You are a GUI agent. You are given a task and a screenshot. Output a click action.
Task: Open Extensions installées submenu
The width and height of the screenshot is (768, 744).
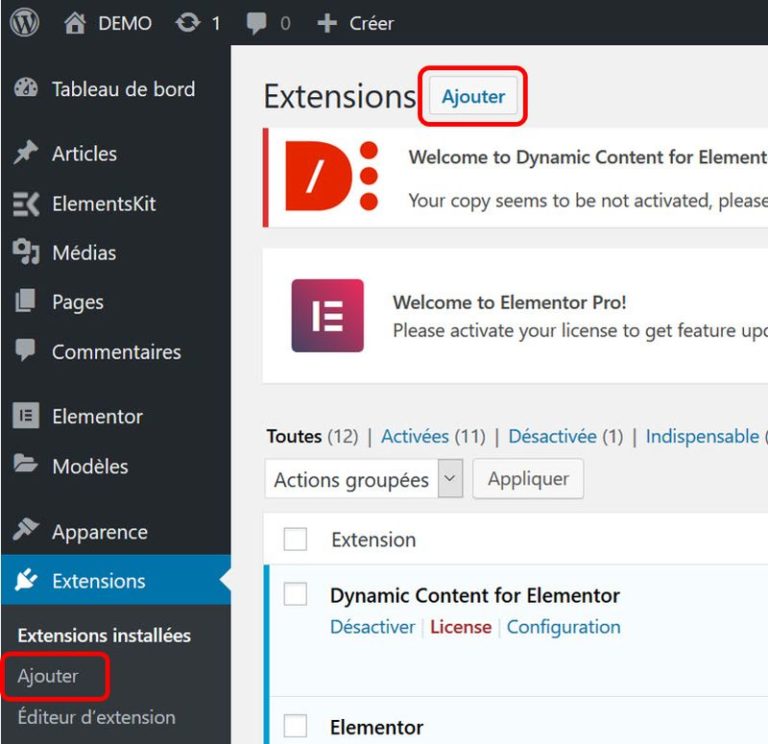[104, 635]
